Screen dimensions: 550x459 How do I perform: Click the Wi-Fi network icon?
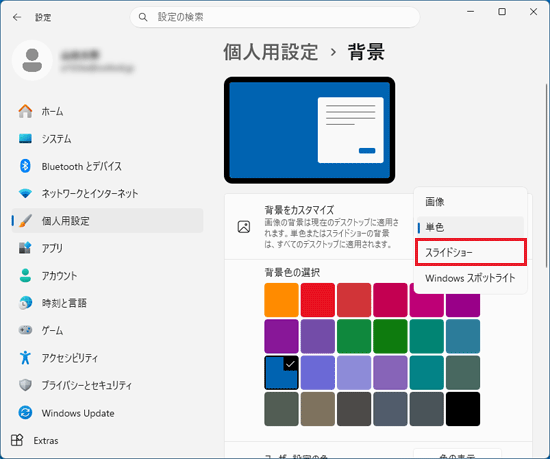pos(25,193)
